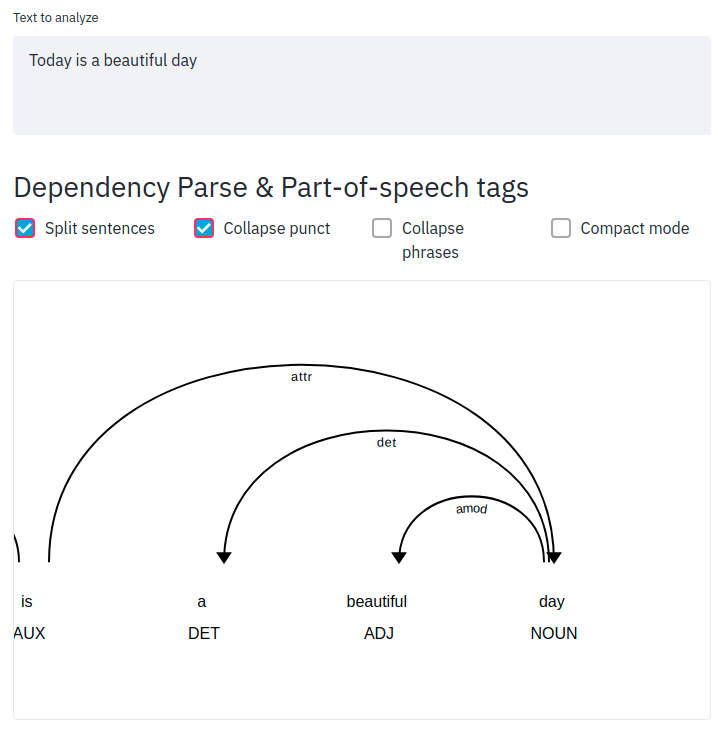Click the AUX part-of-speech tag
Viewport: 718px width, 755px height.
29,633
